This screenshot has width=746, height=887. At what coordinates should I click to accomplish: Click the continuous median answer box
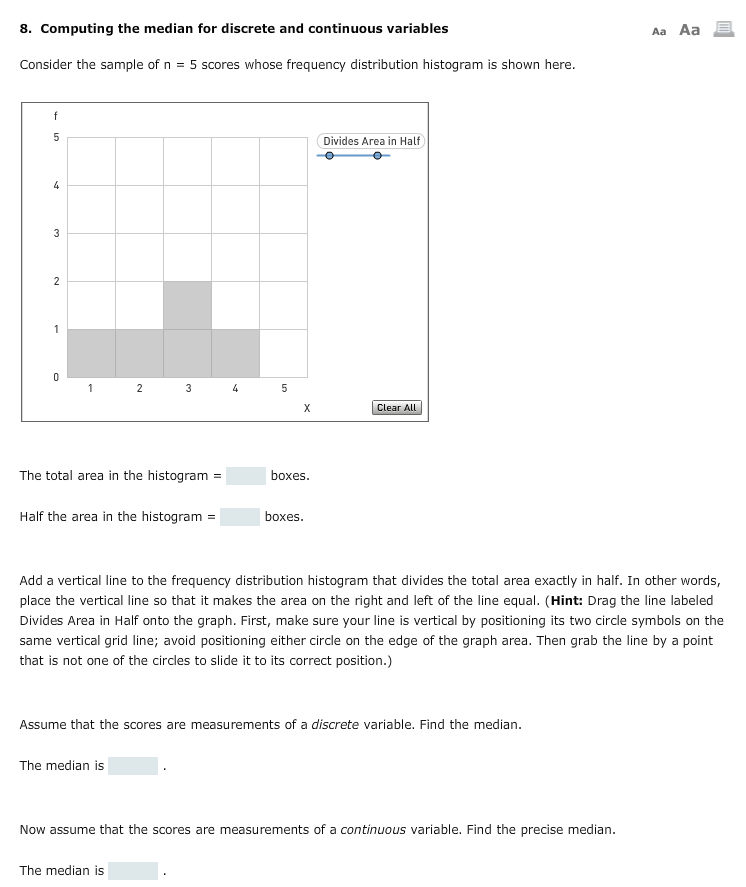coord(131,870)
